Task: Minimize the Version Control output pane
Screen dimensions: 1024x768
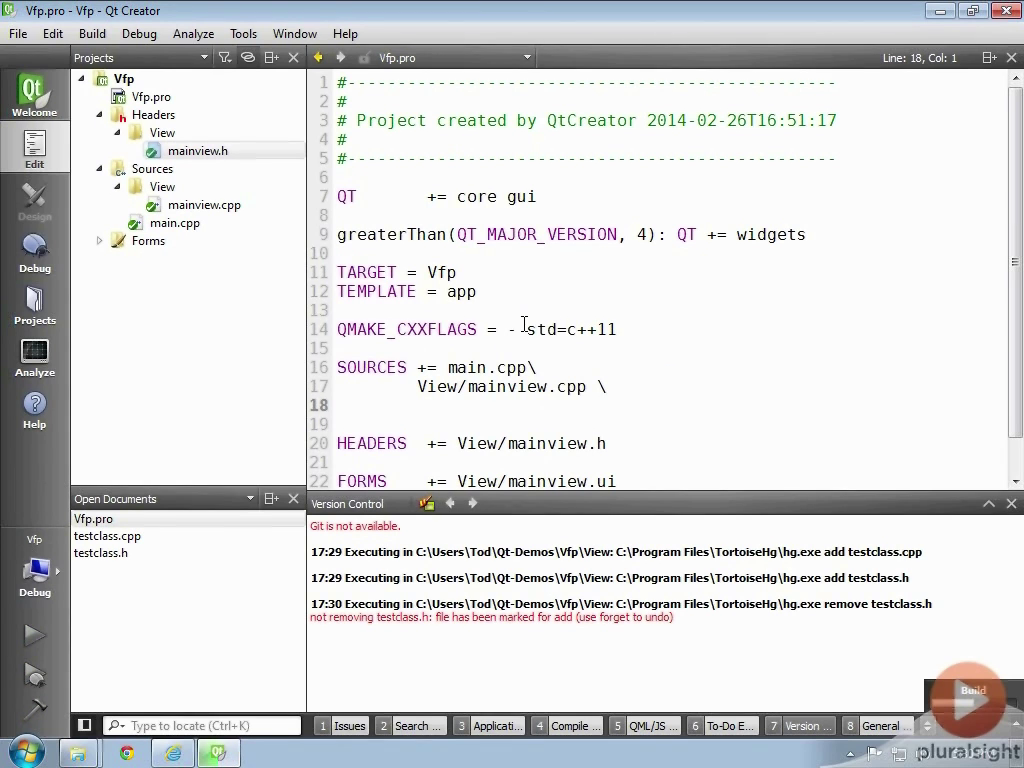Action: [x=989, y=504]
